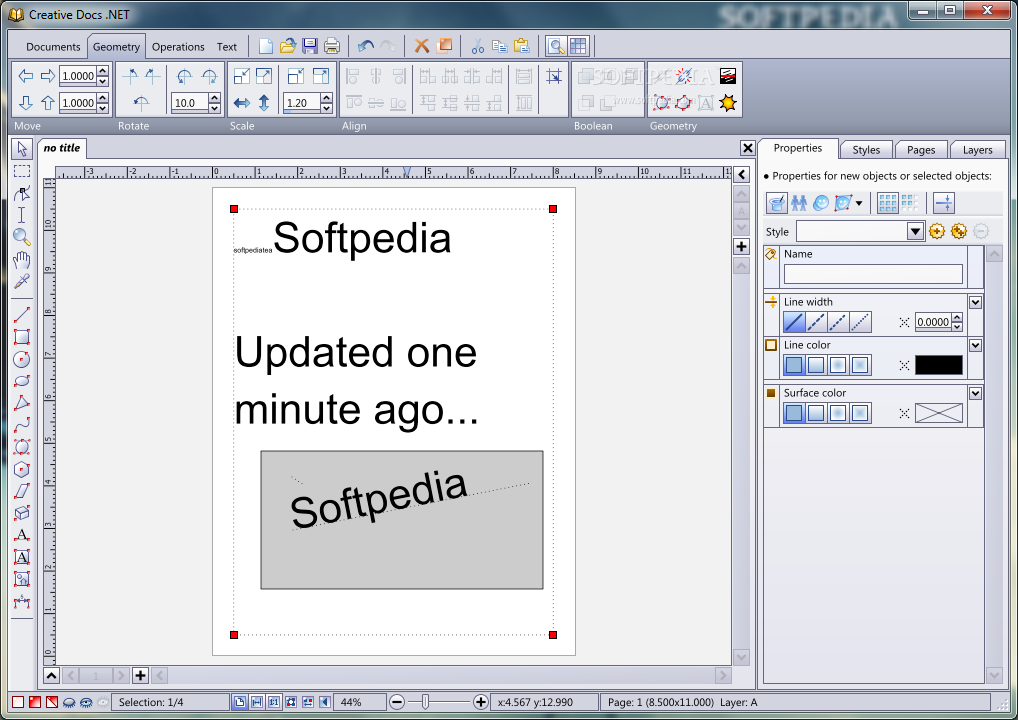Click the Line width value field
Image resolution: width=1018 pixels, height=720 pixels.
tap(933, 322)
